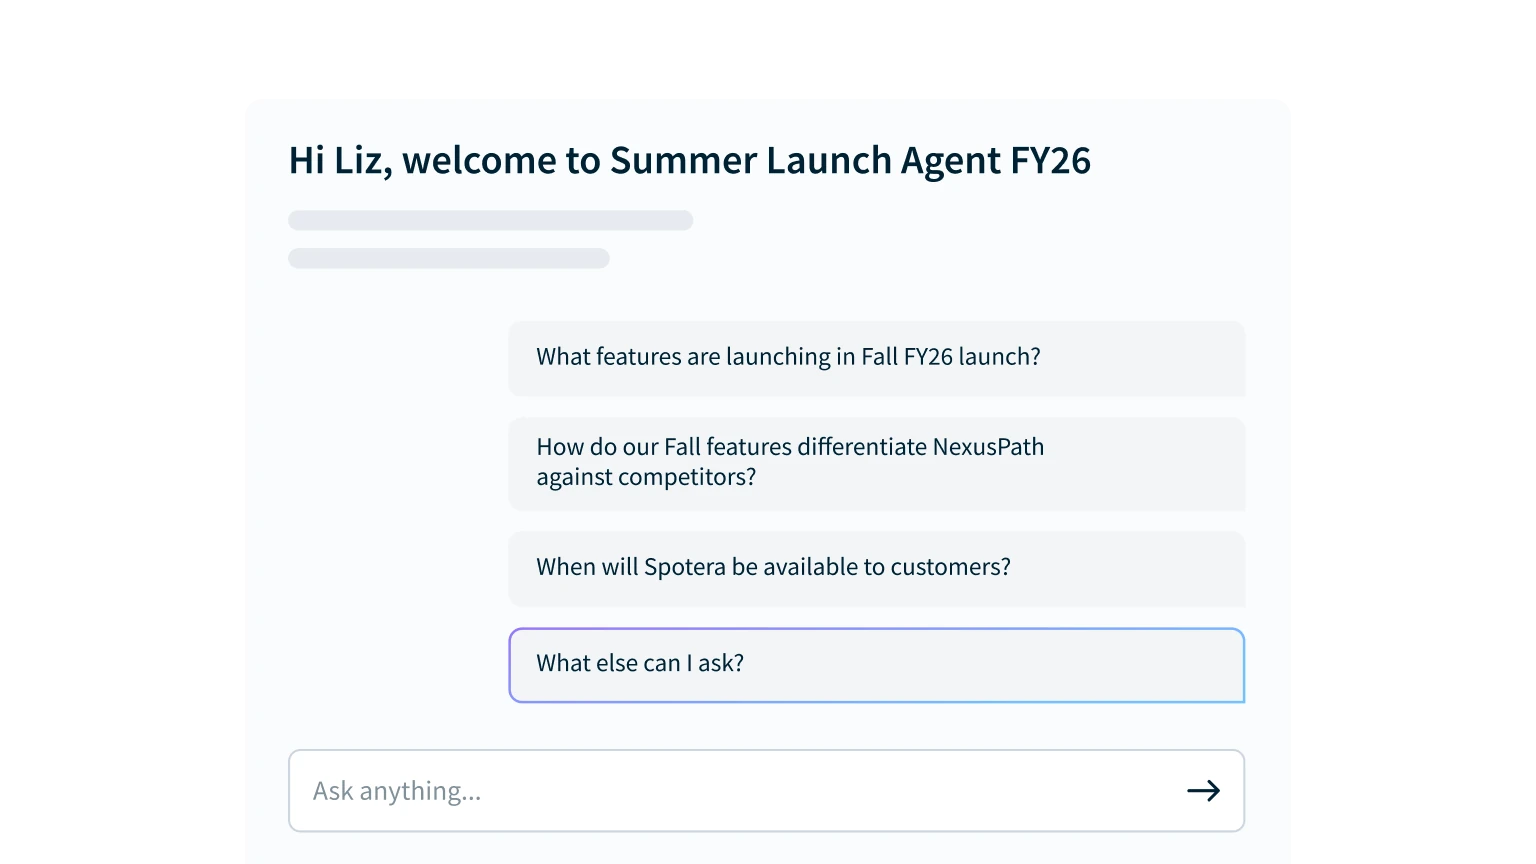Click 'When will Spotera be available' suggestion
Viewport: 1536px width, 864px height.
pyautogui.click(x=876, y=568)
